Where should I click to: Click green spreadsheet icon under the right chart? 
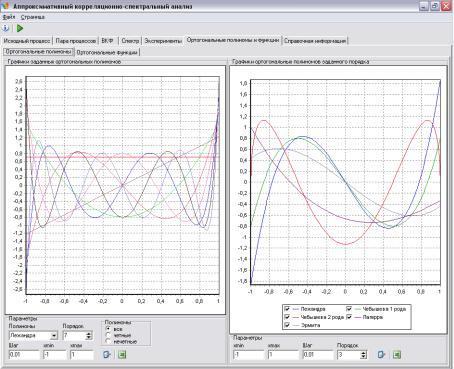[x=397, y=355]
